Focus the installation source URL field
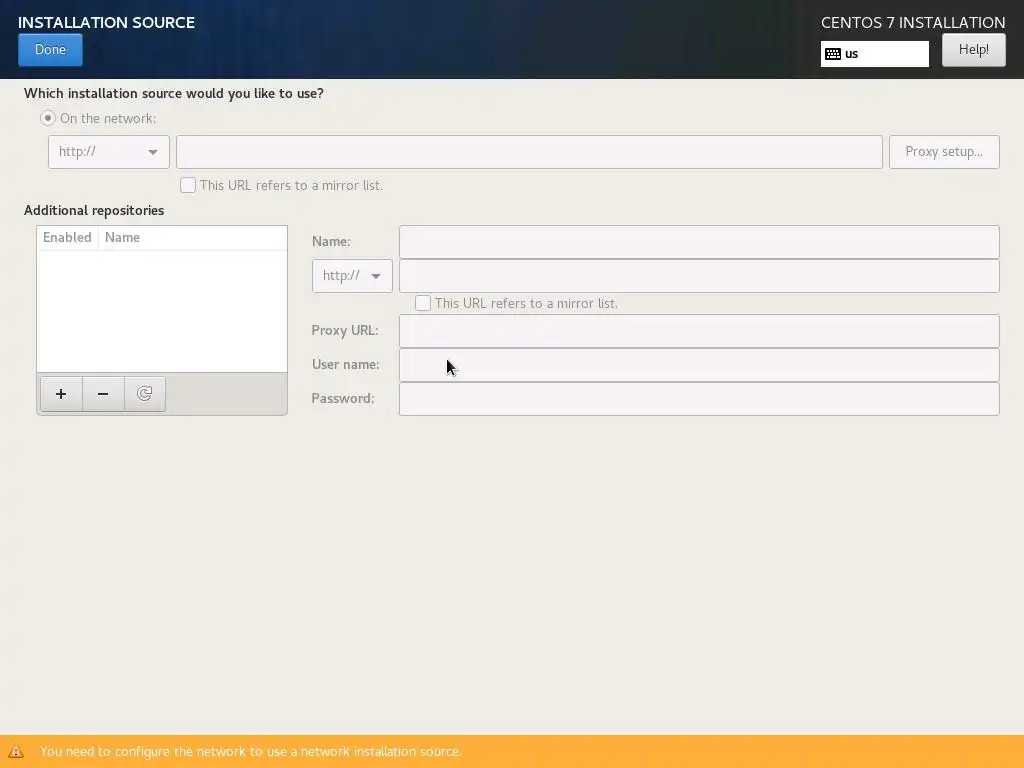This screenshot has width=1024, height=768. [x=529, y=152]
